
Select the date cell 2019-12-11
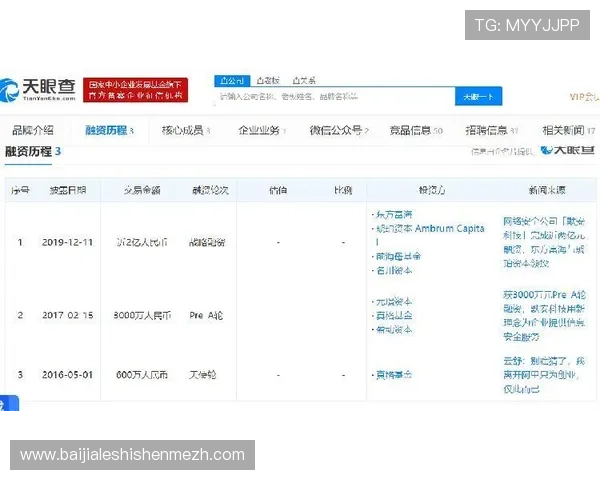pyautogui.click(x=67, y=242)
